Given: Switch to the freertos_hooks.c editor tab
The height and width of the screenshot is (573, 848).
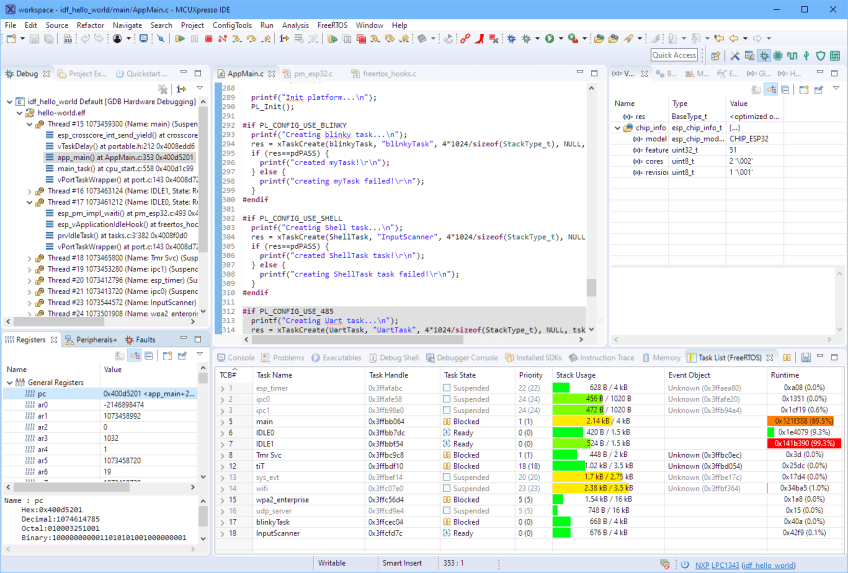Looking at the screenshot, I should [x=383, y=74].
